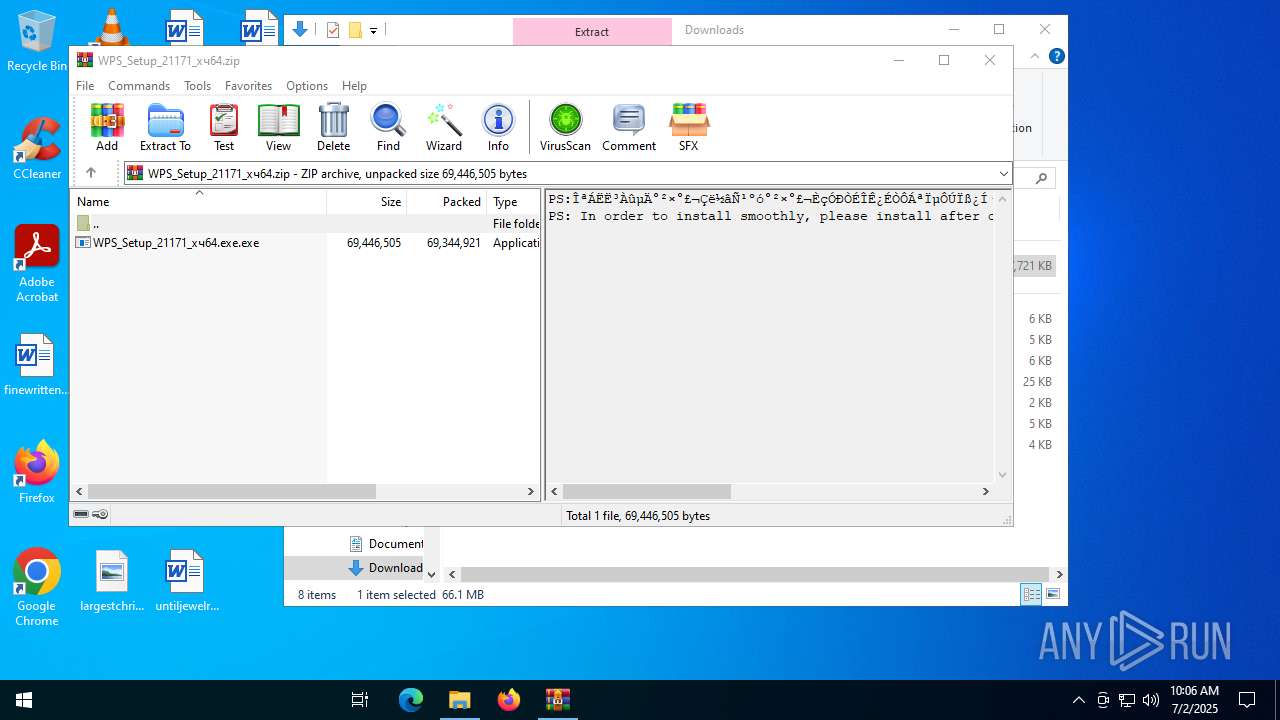This screenshot has width=1280, height=720.
Task: Open the Options menu
Action: 307,86
